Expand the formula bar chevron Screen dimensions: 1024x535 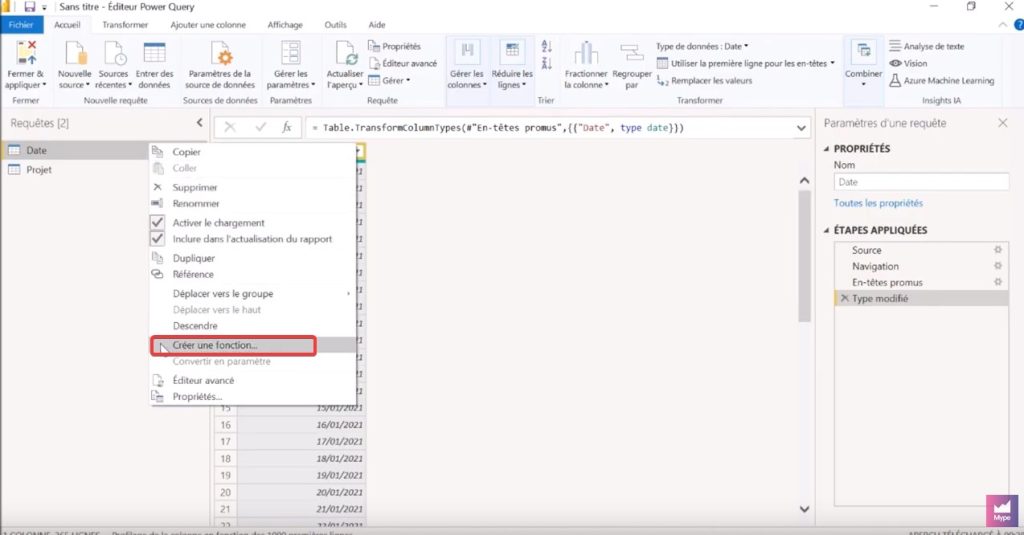[801, 128]
